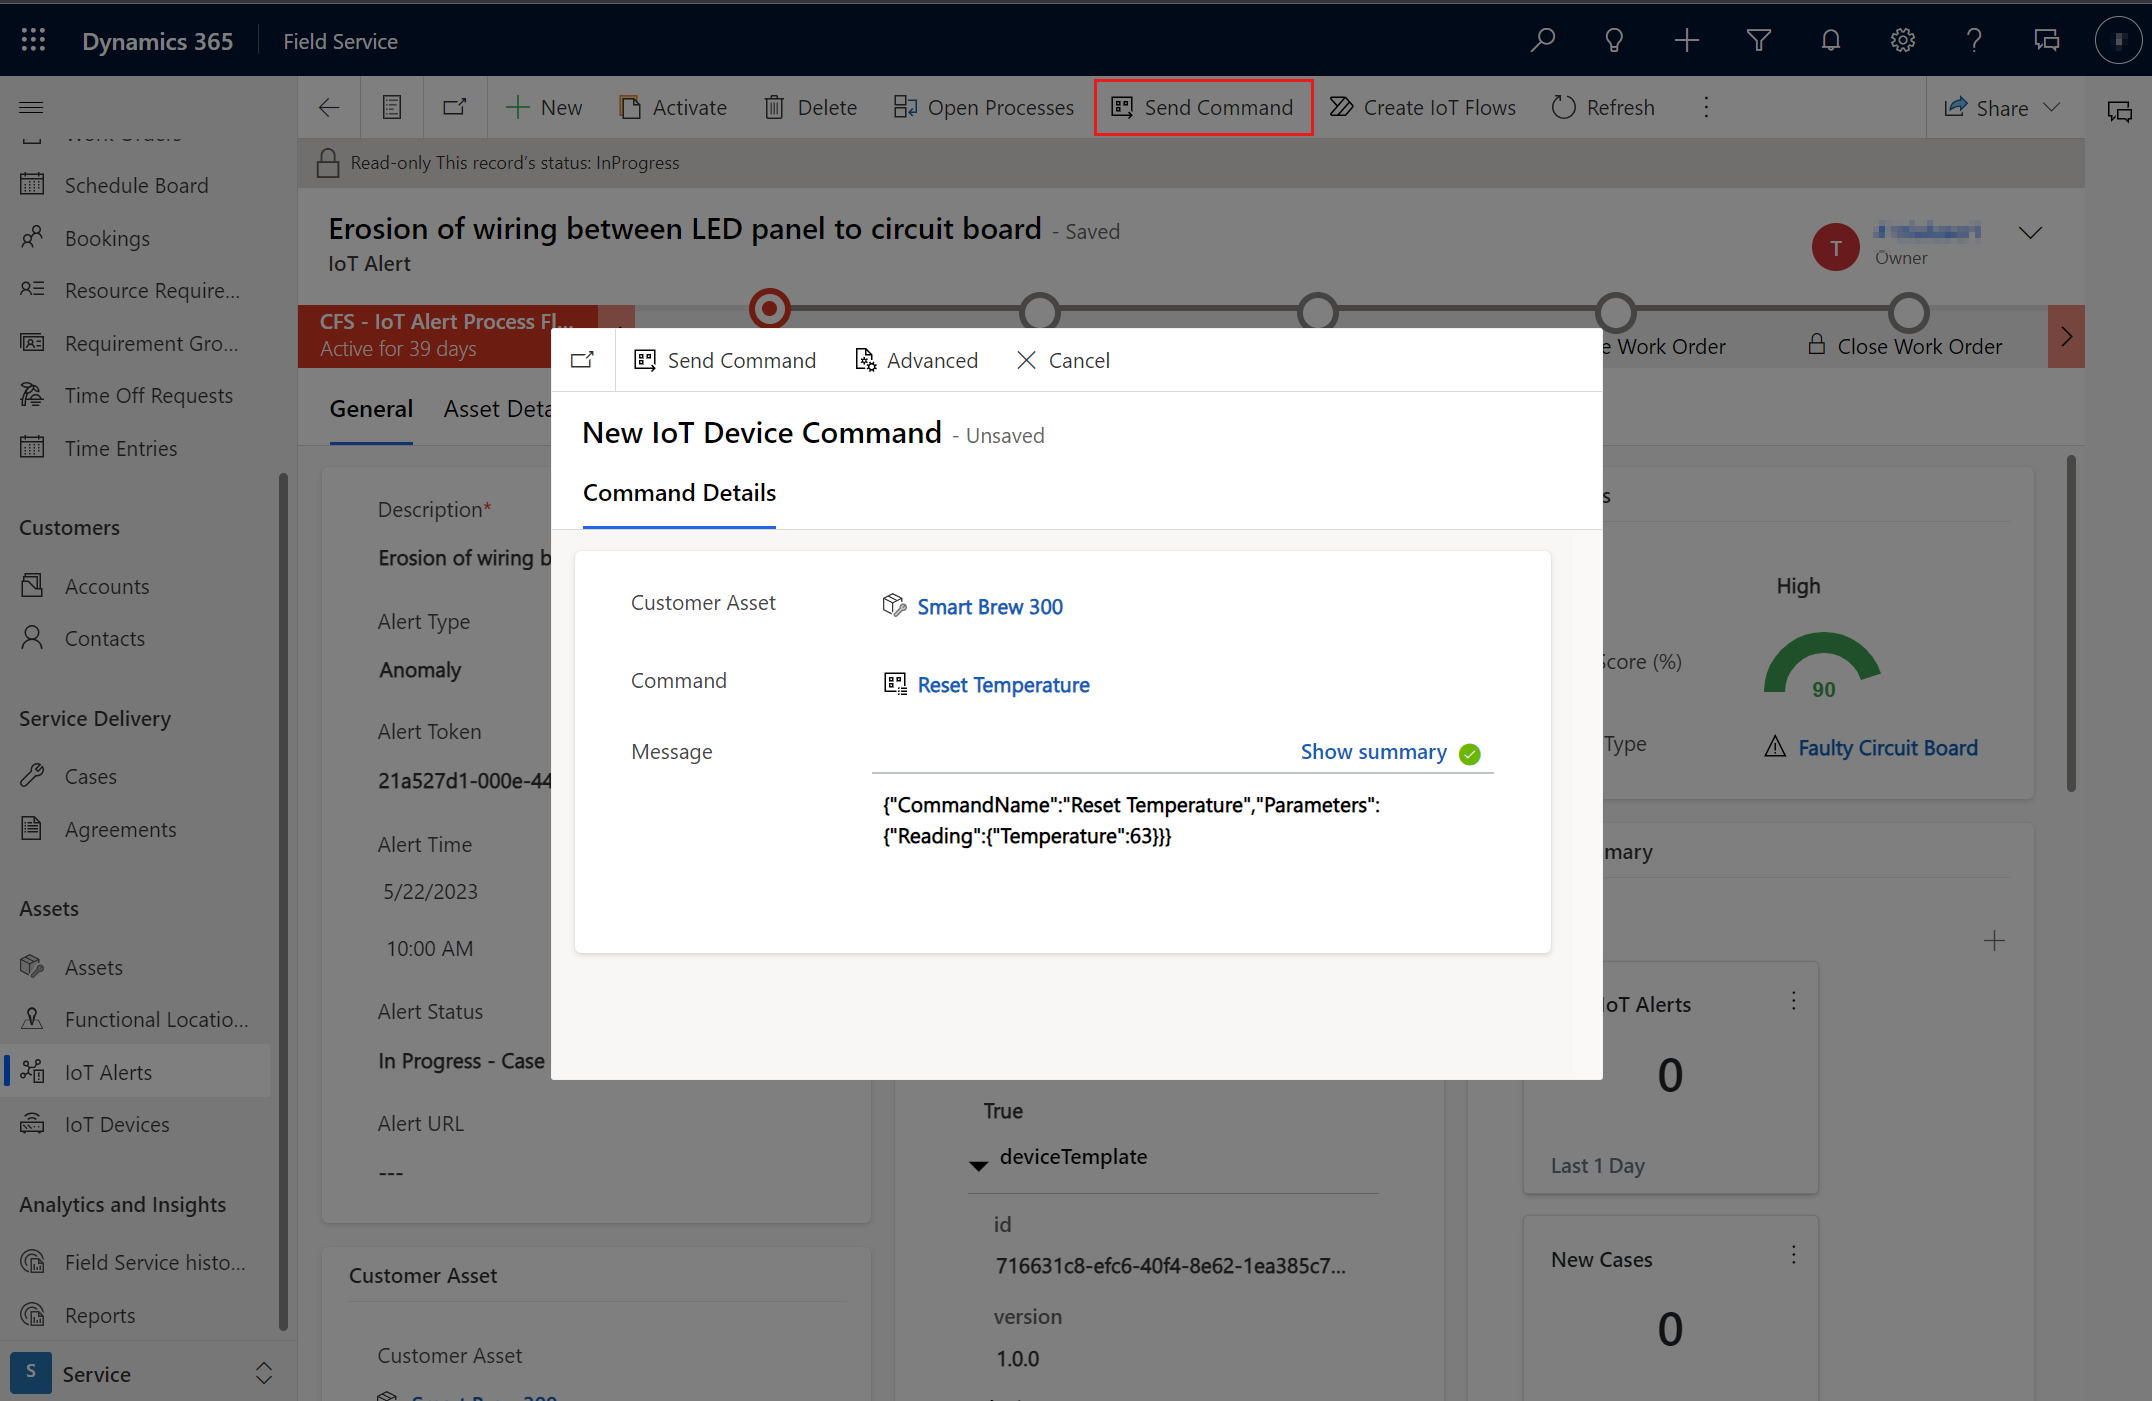
Task: Expand the more options ellipsis menu
Action: coord(1708,107)
